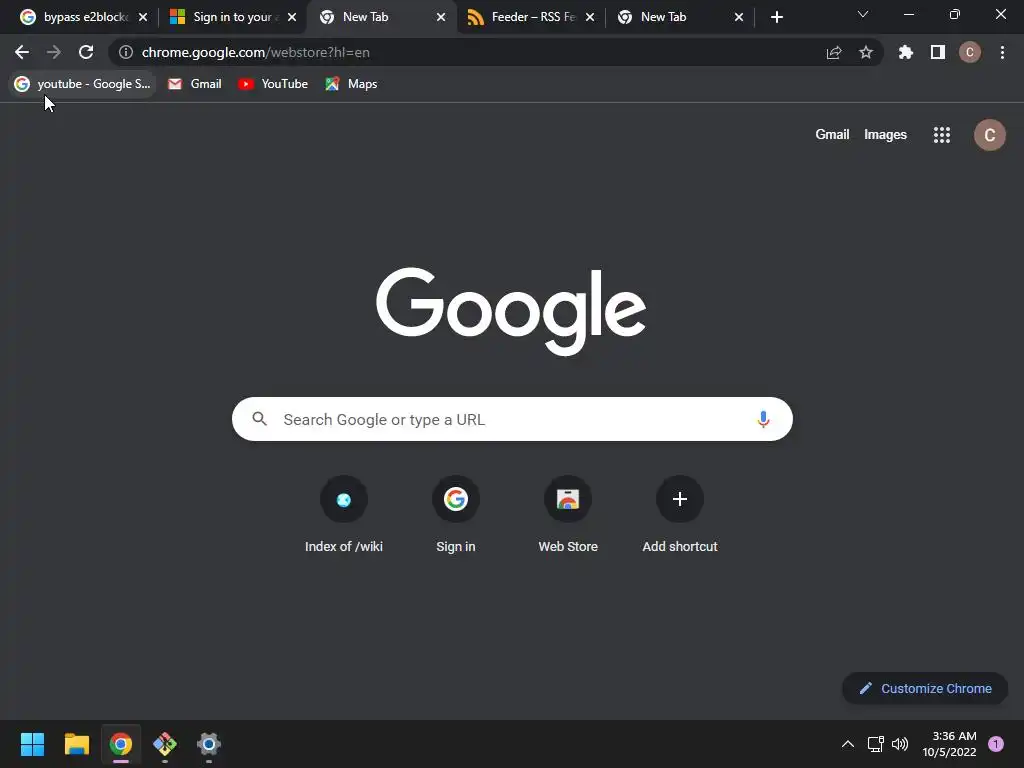The image size is (1024, 768).
Task: Share this page icon in address bar
Action: (834, 52)
